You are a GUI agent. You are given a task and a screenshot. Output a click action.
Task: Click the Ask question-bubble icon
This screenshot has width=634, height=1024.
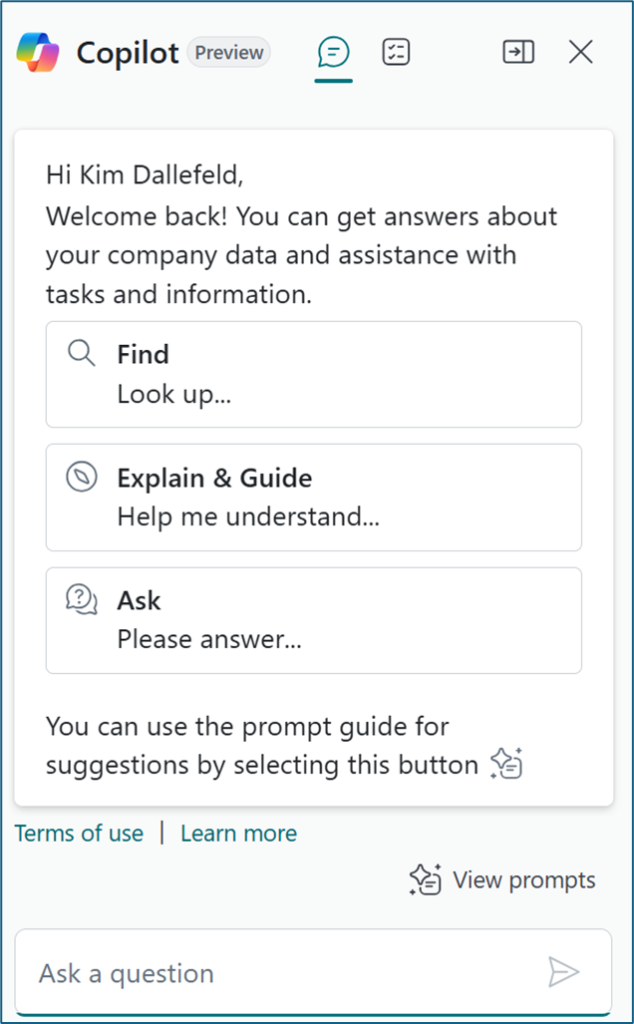[81, 600]
